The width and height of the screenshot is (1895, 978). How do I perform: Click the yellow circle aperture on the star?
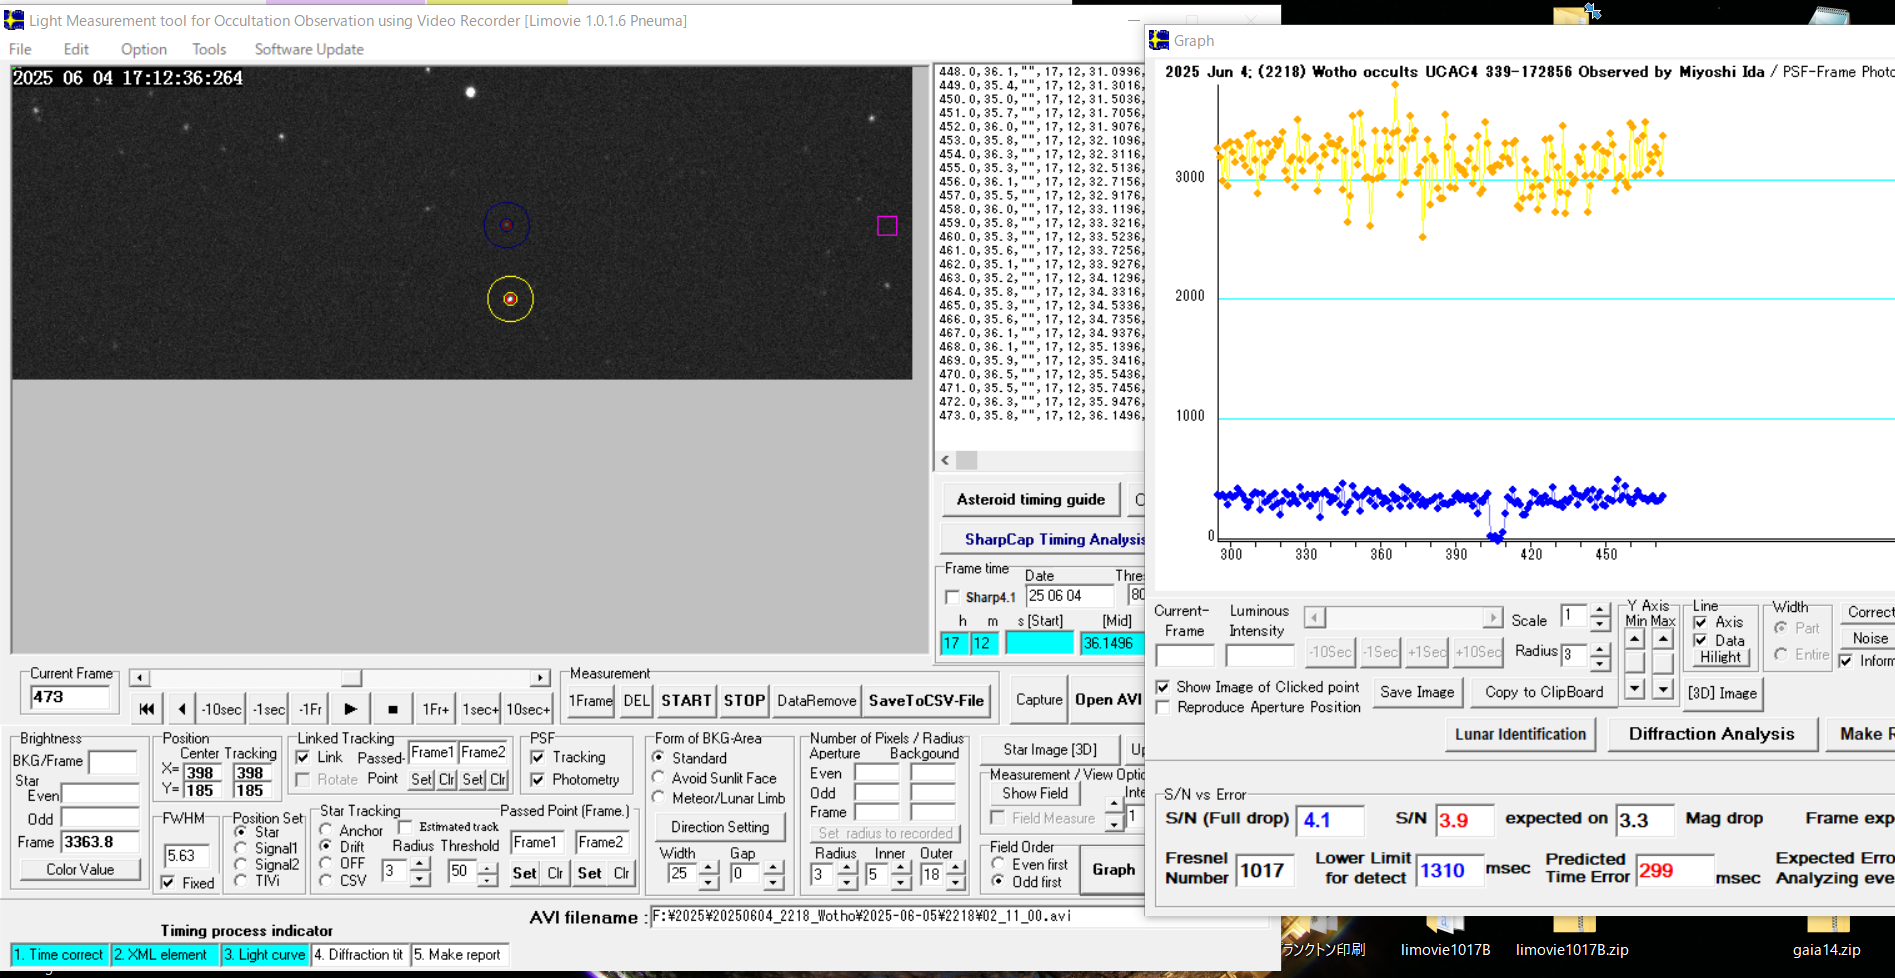[510, 299]
